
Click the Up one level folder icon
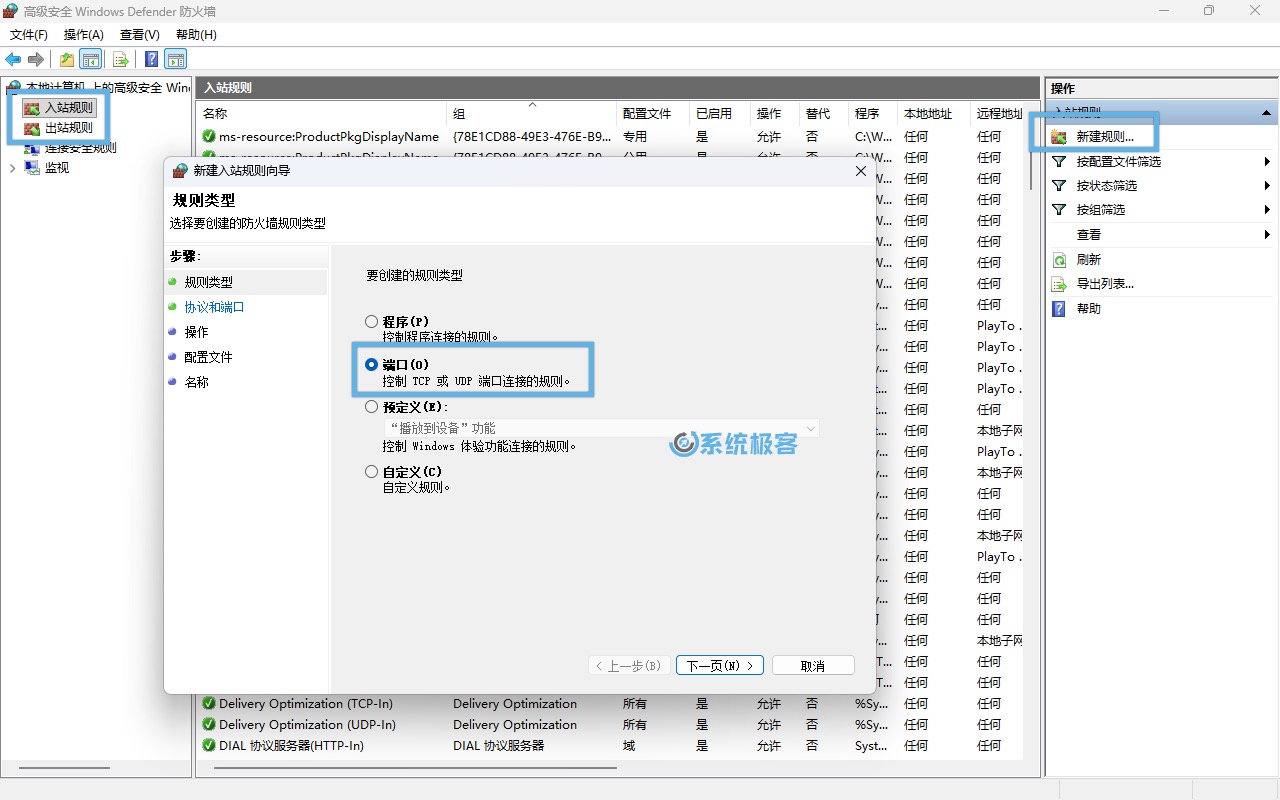coord(67,60)
